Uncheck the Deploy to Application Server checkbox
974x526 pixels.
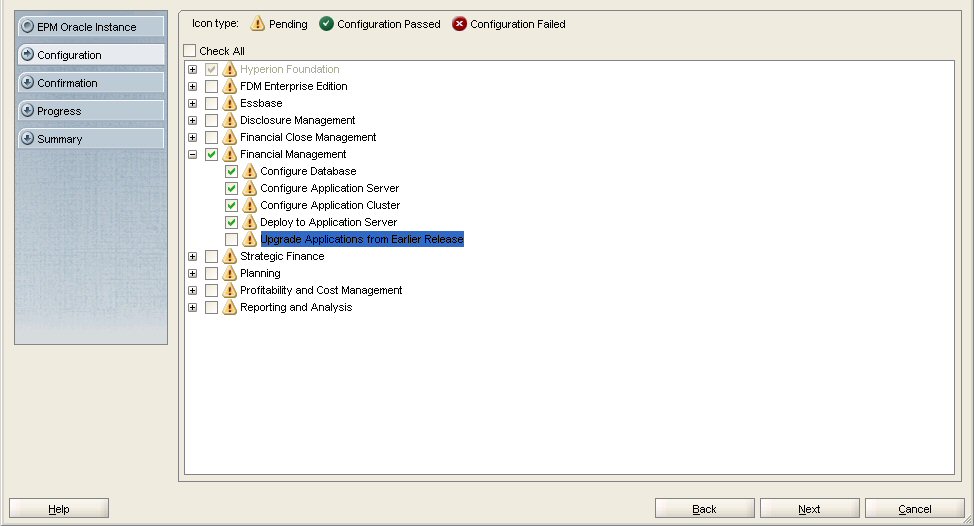coord(231,222)
